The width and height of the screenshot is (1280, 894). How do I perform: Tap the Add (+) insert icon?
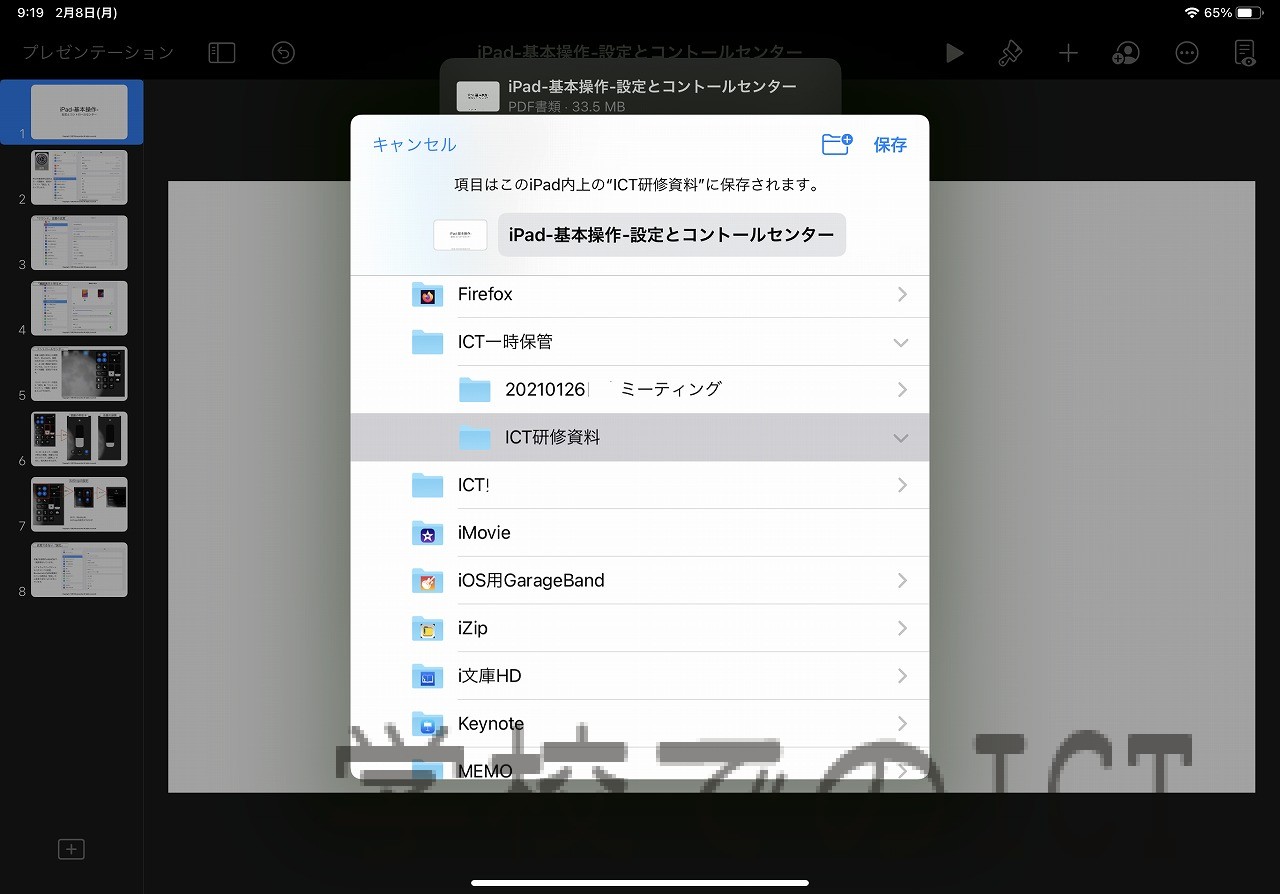tap(1069, 53)
